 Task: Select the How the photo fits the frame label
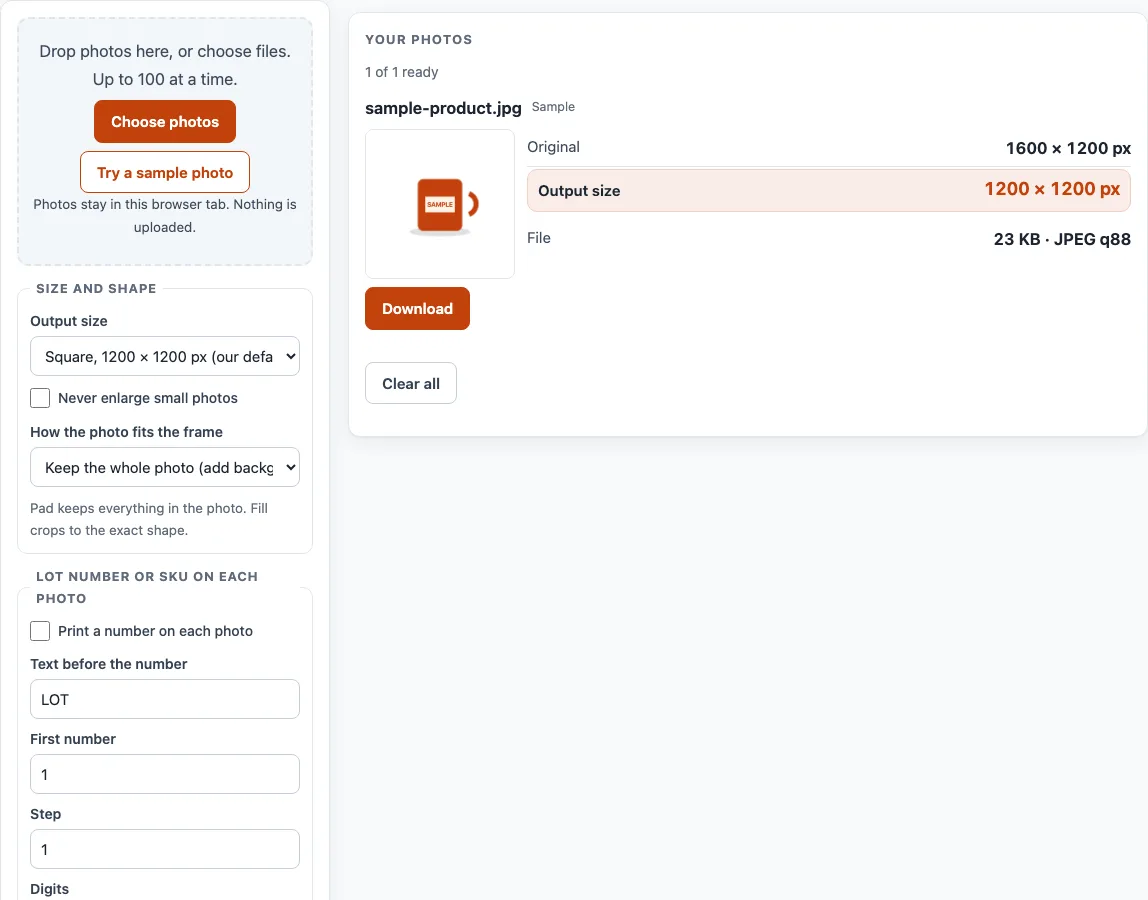tap(127, 432)
